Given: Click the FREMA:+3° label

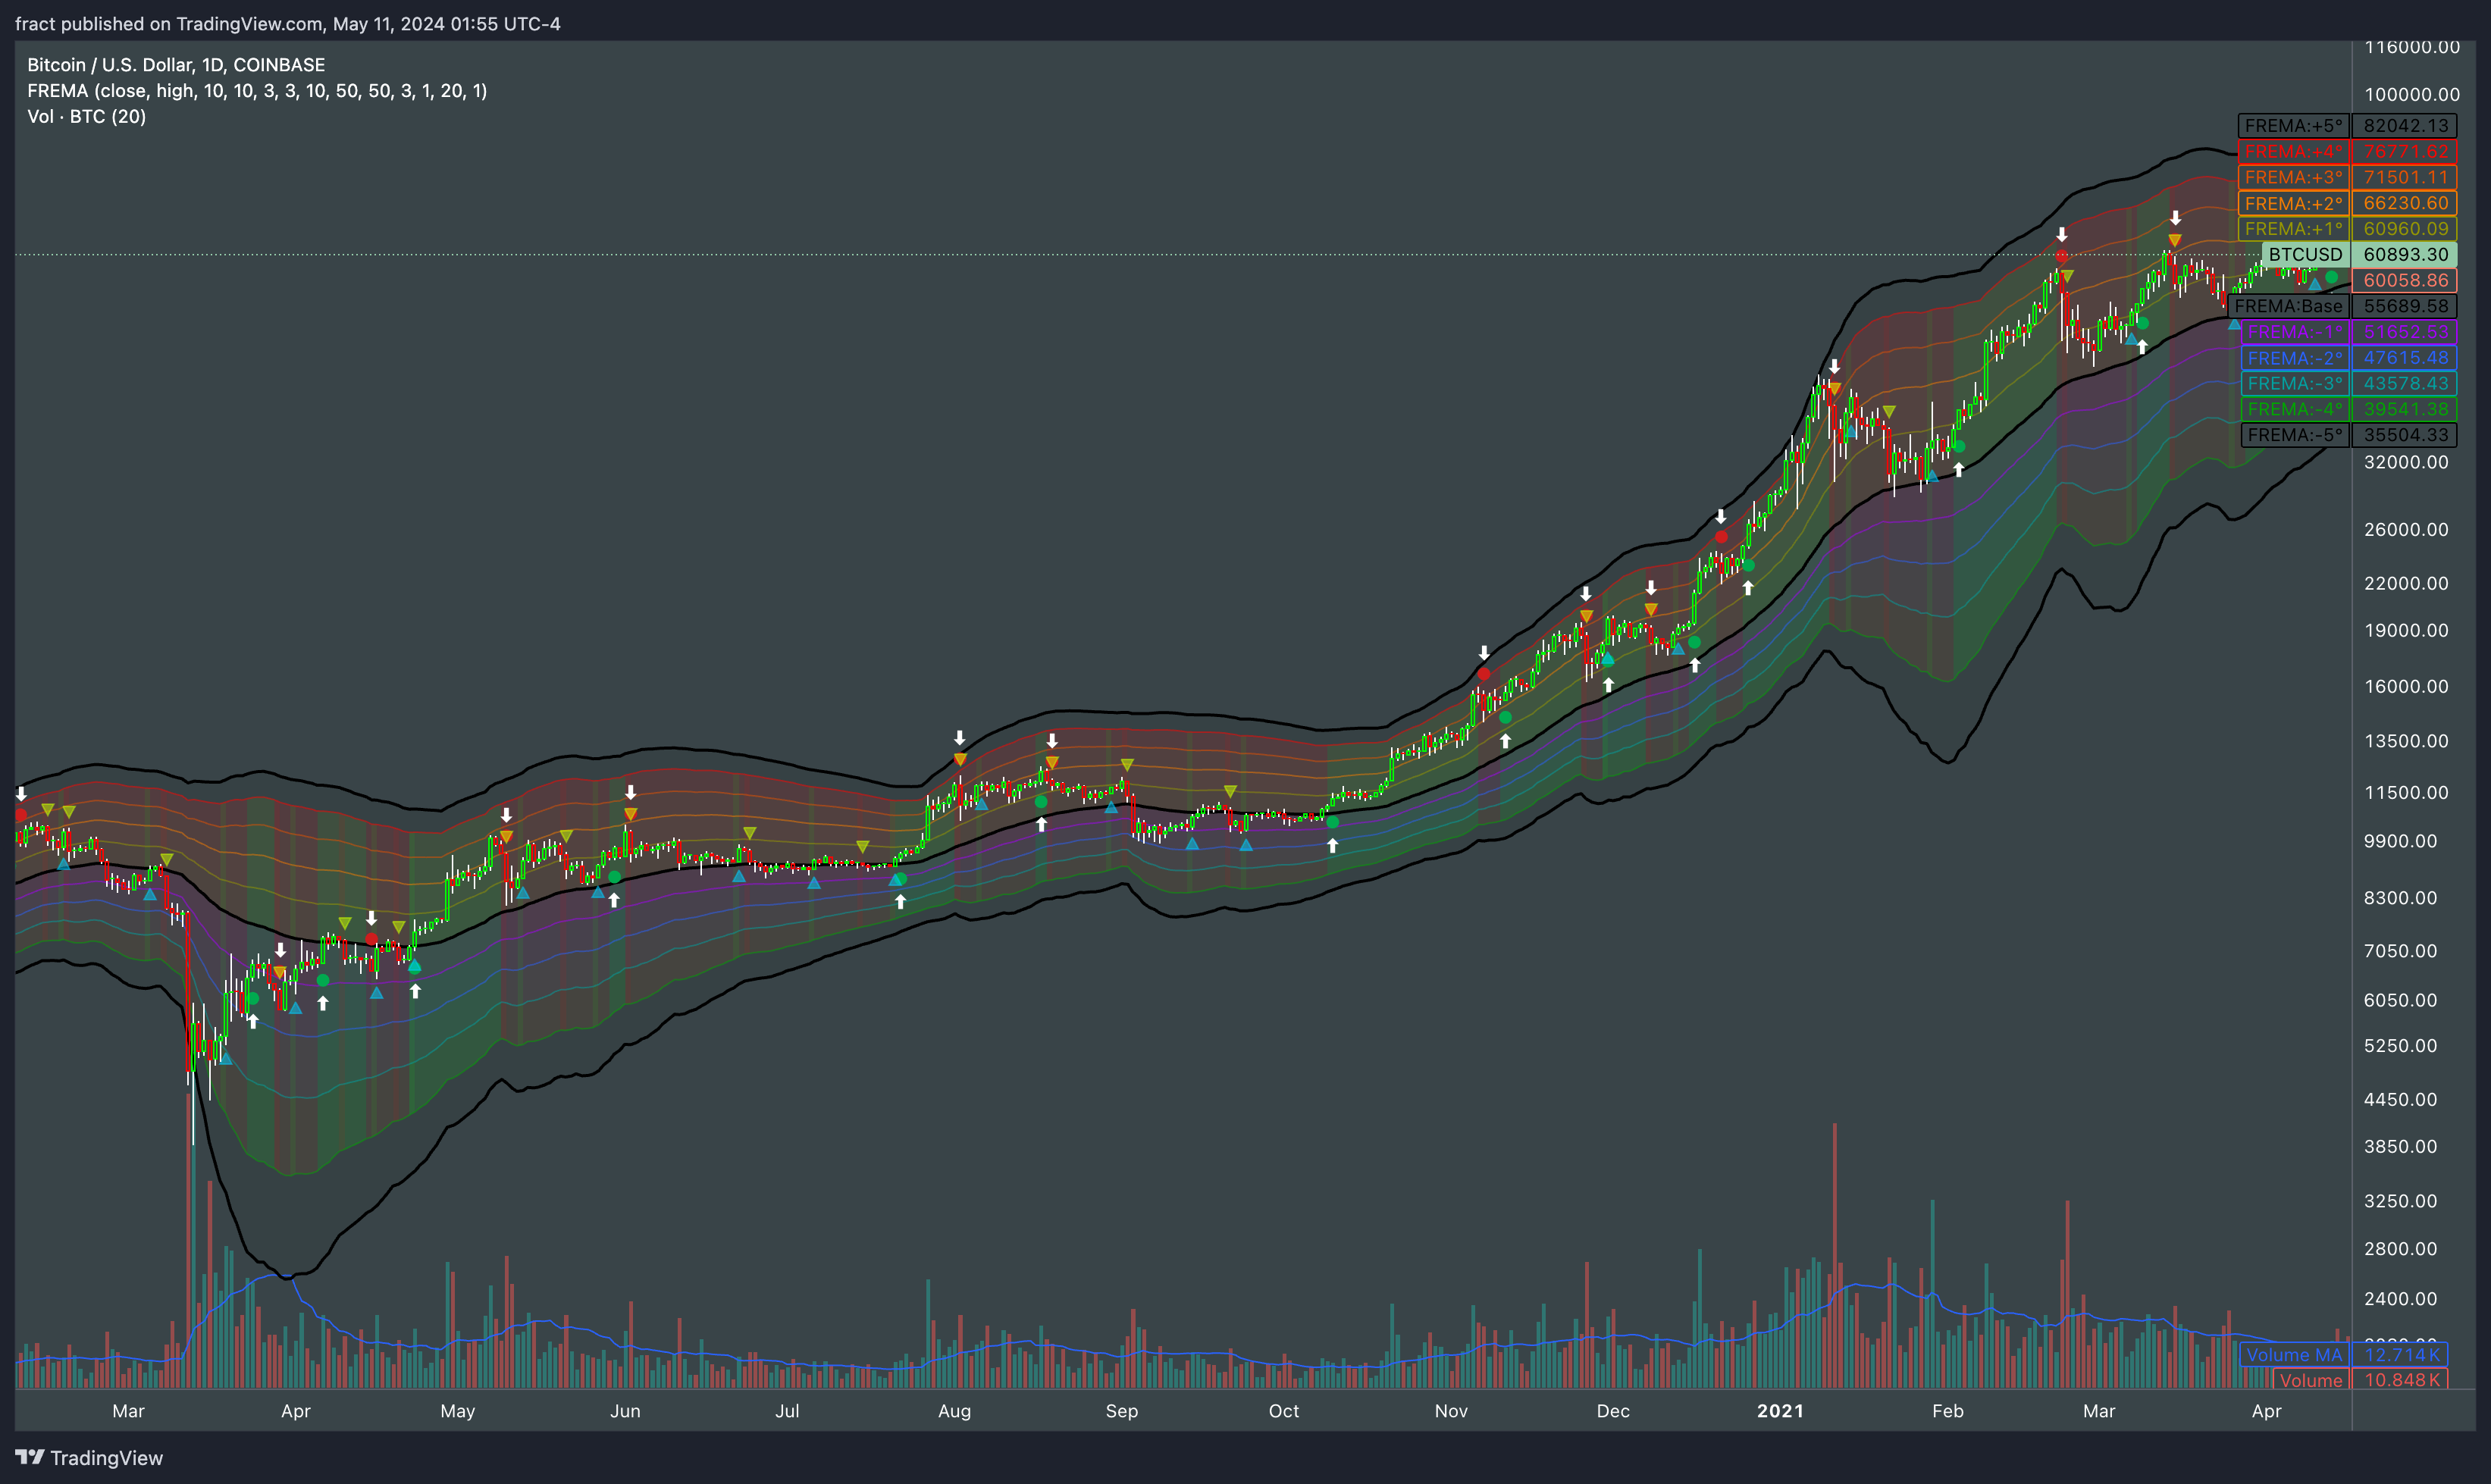Looking at the screenshot, I should coord(2293,177).
